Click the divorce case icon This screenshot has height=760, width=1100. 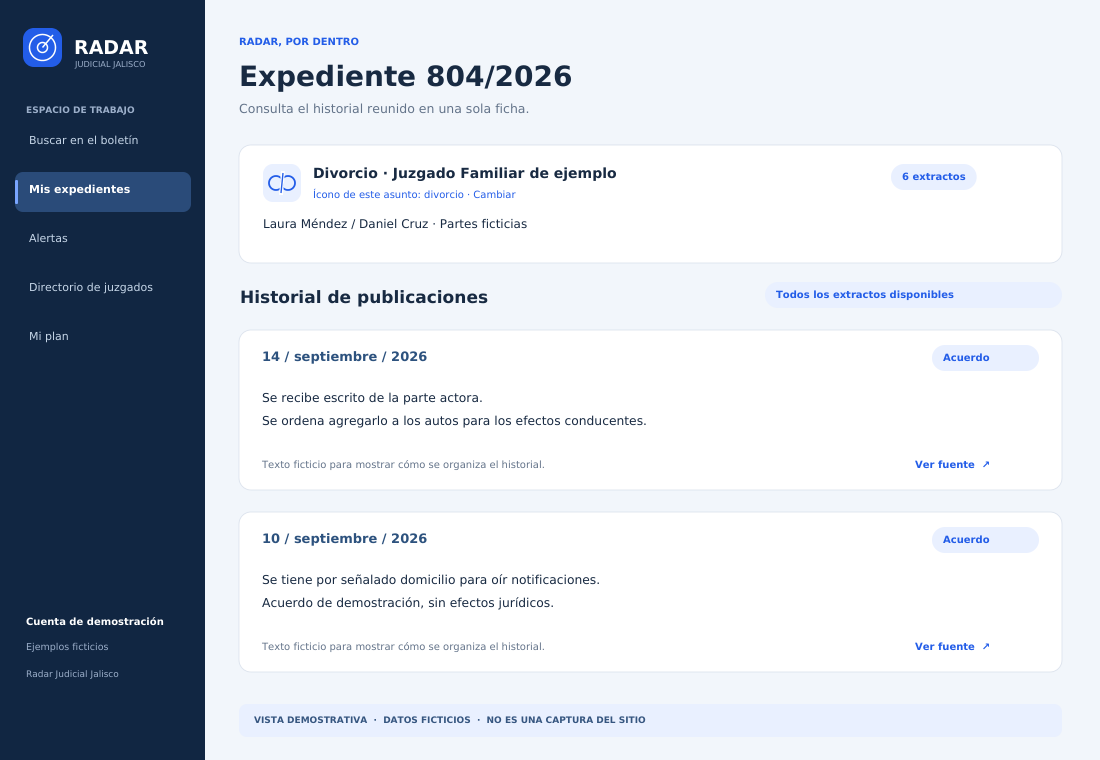coord(282,183)
